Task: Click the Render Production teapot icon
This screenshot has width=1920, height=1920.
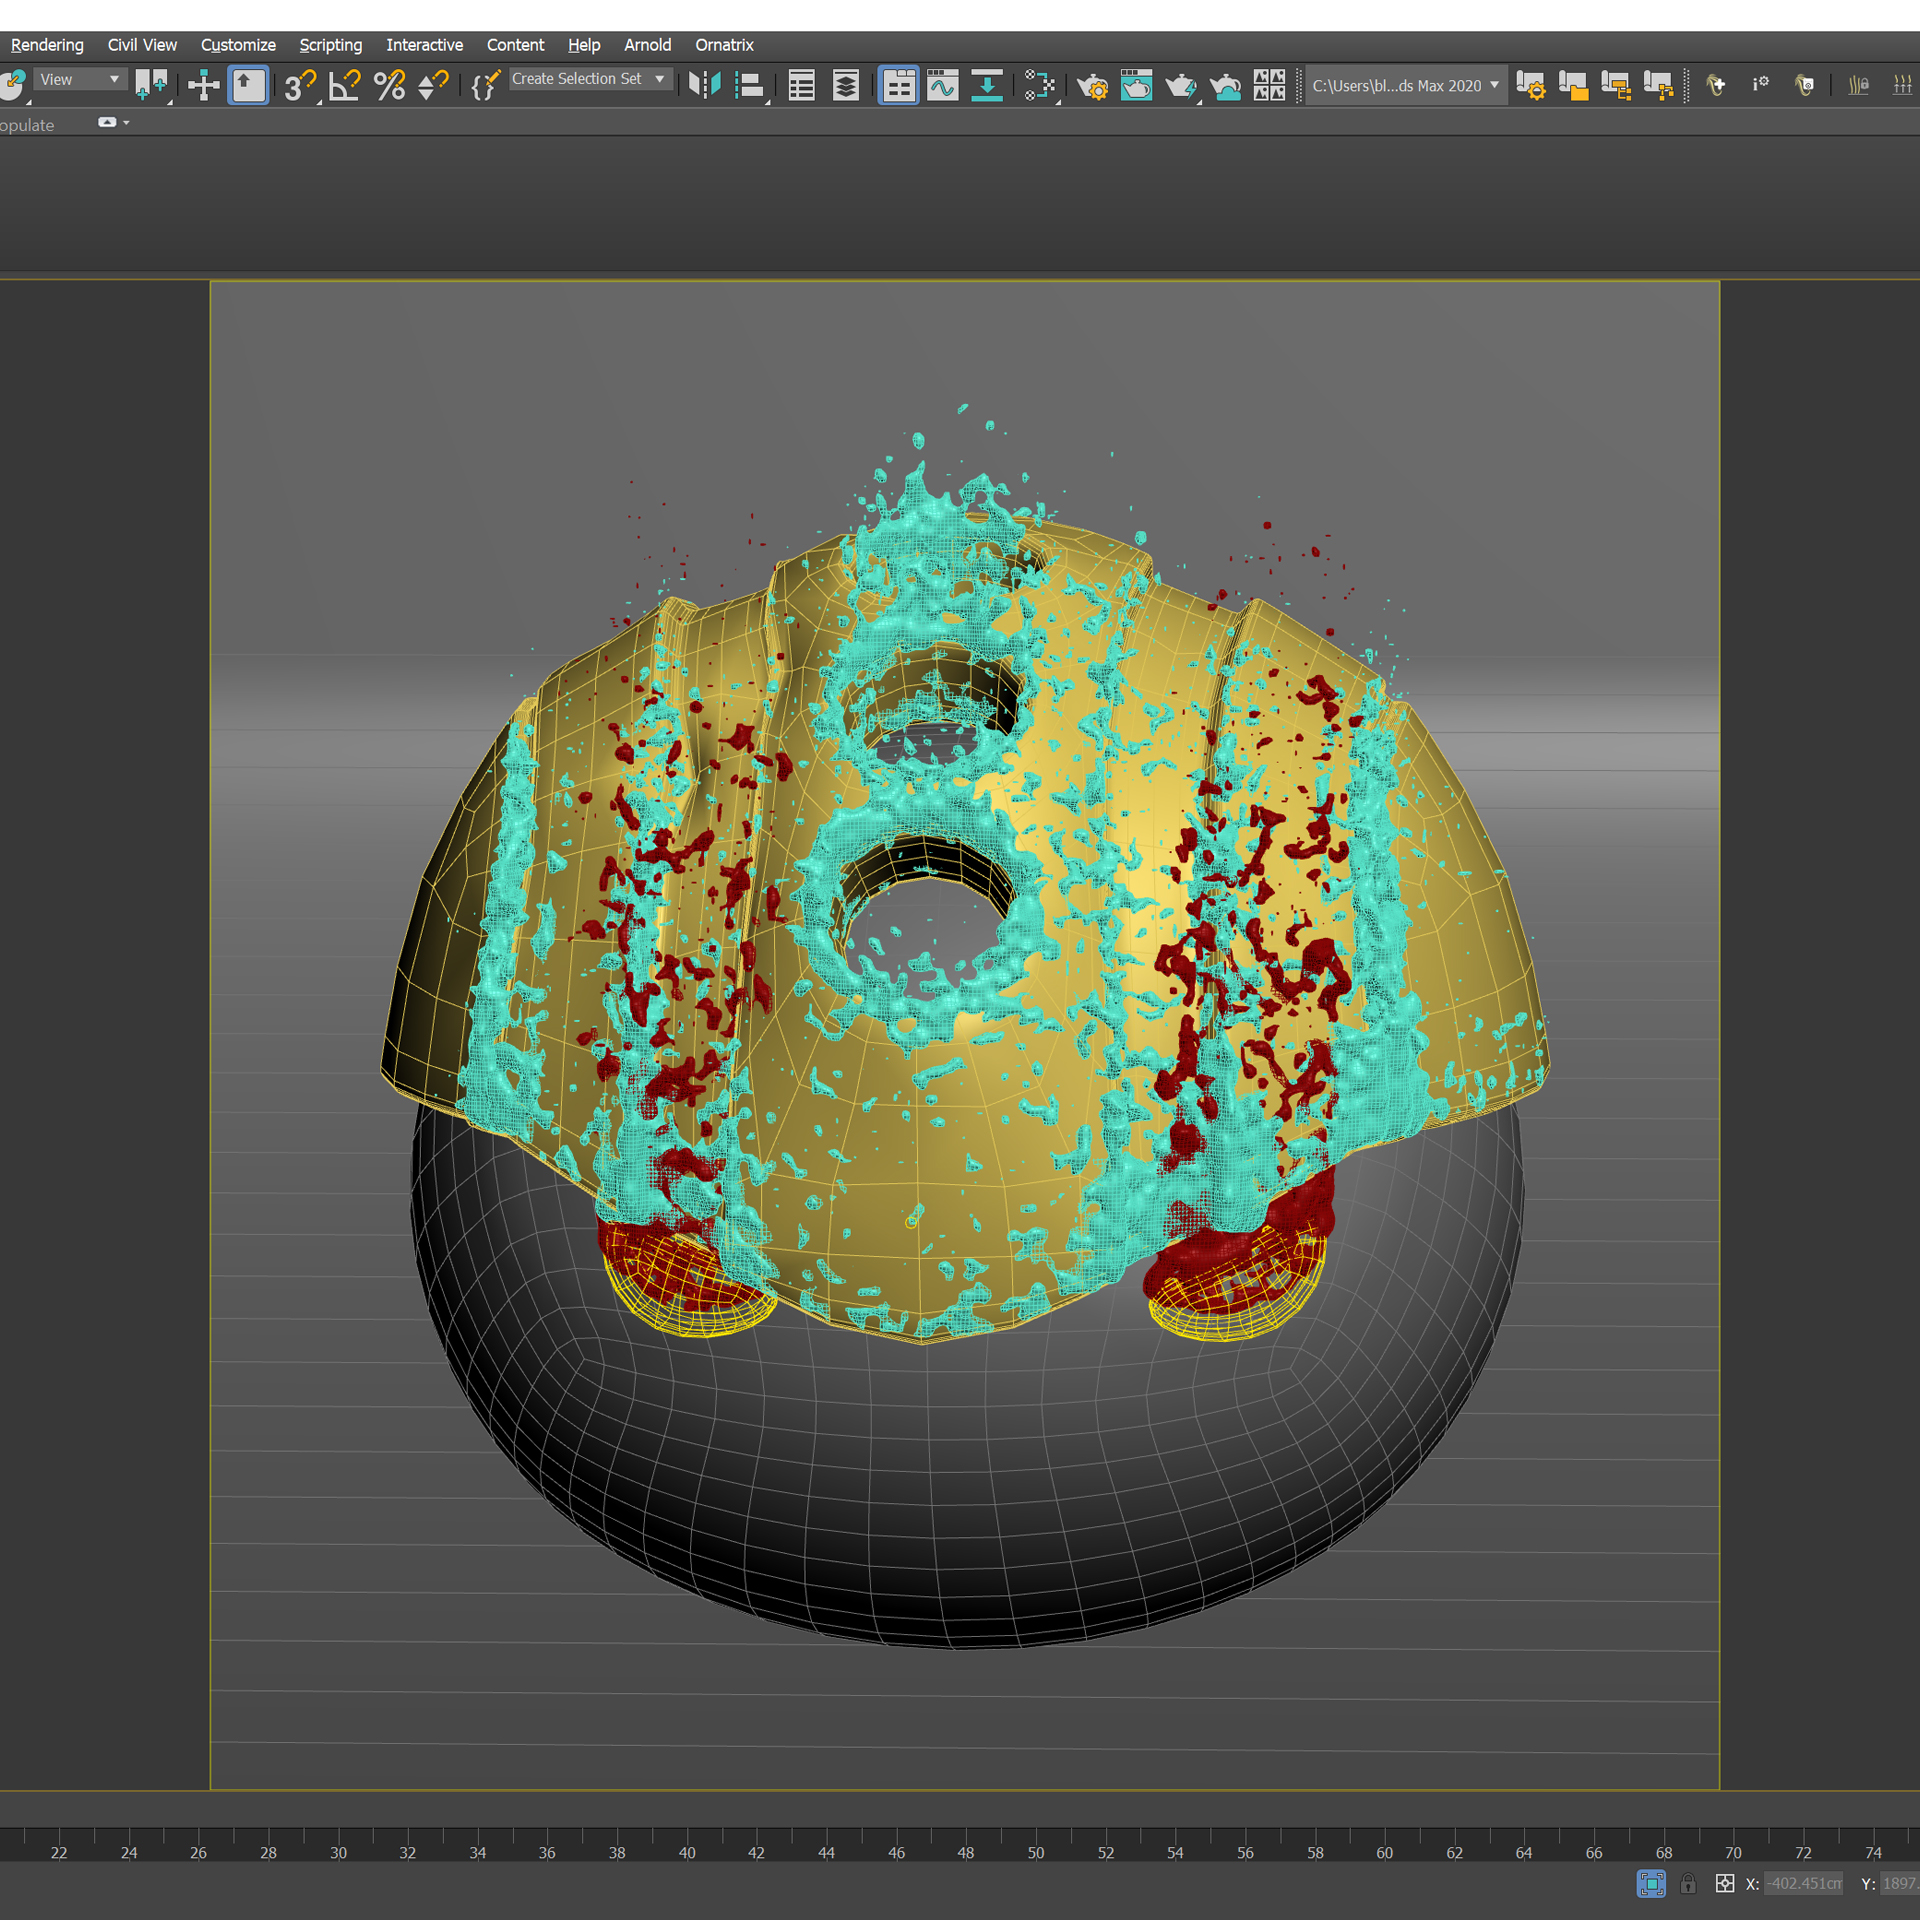Action: point(1180,86)
